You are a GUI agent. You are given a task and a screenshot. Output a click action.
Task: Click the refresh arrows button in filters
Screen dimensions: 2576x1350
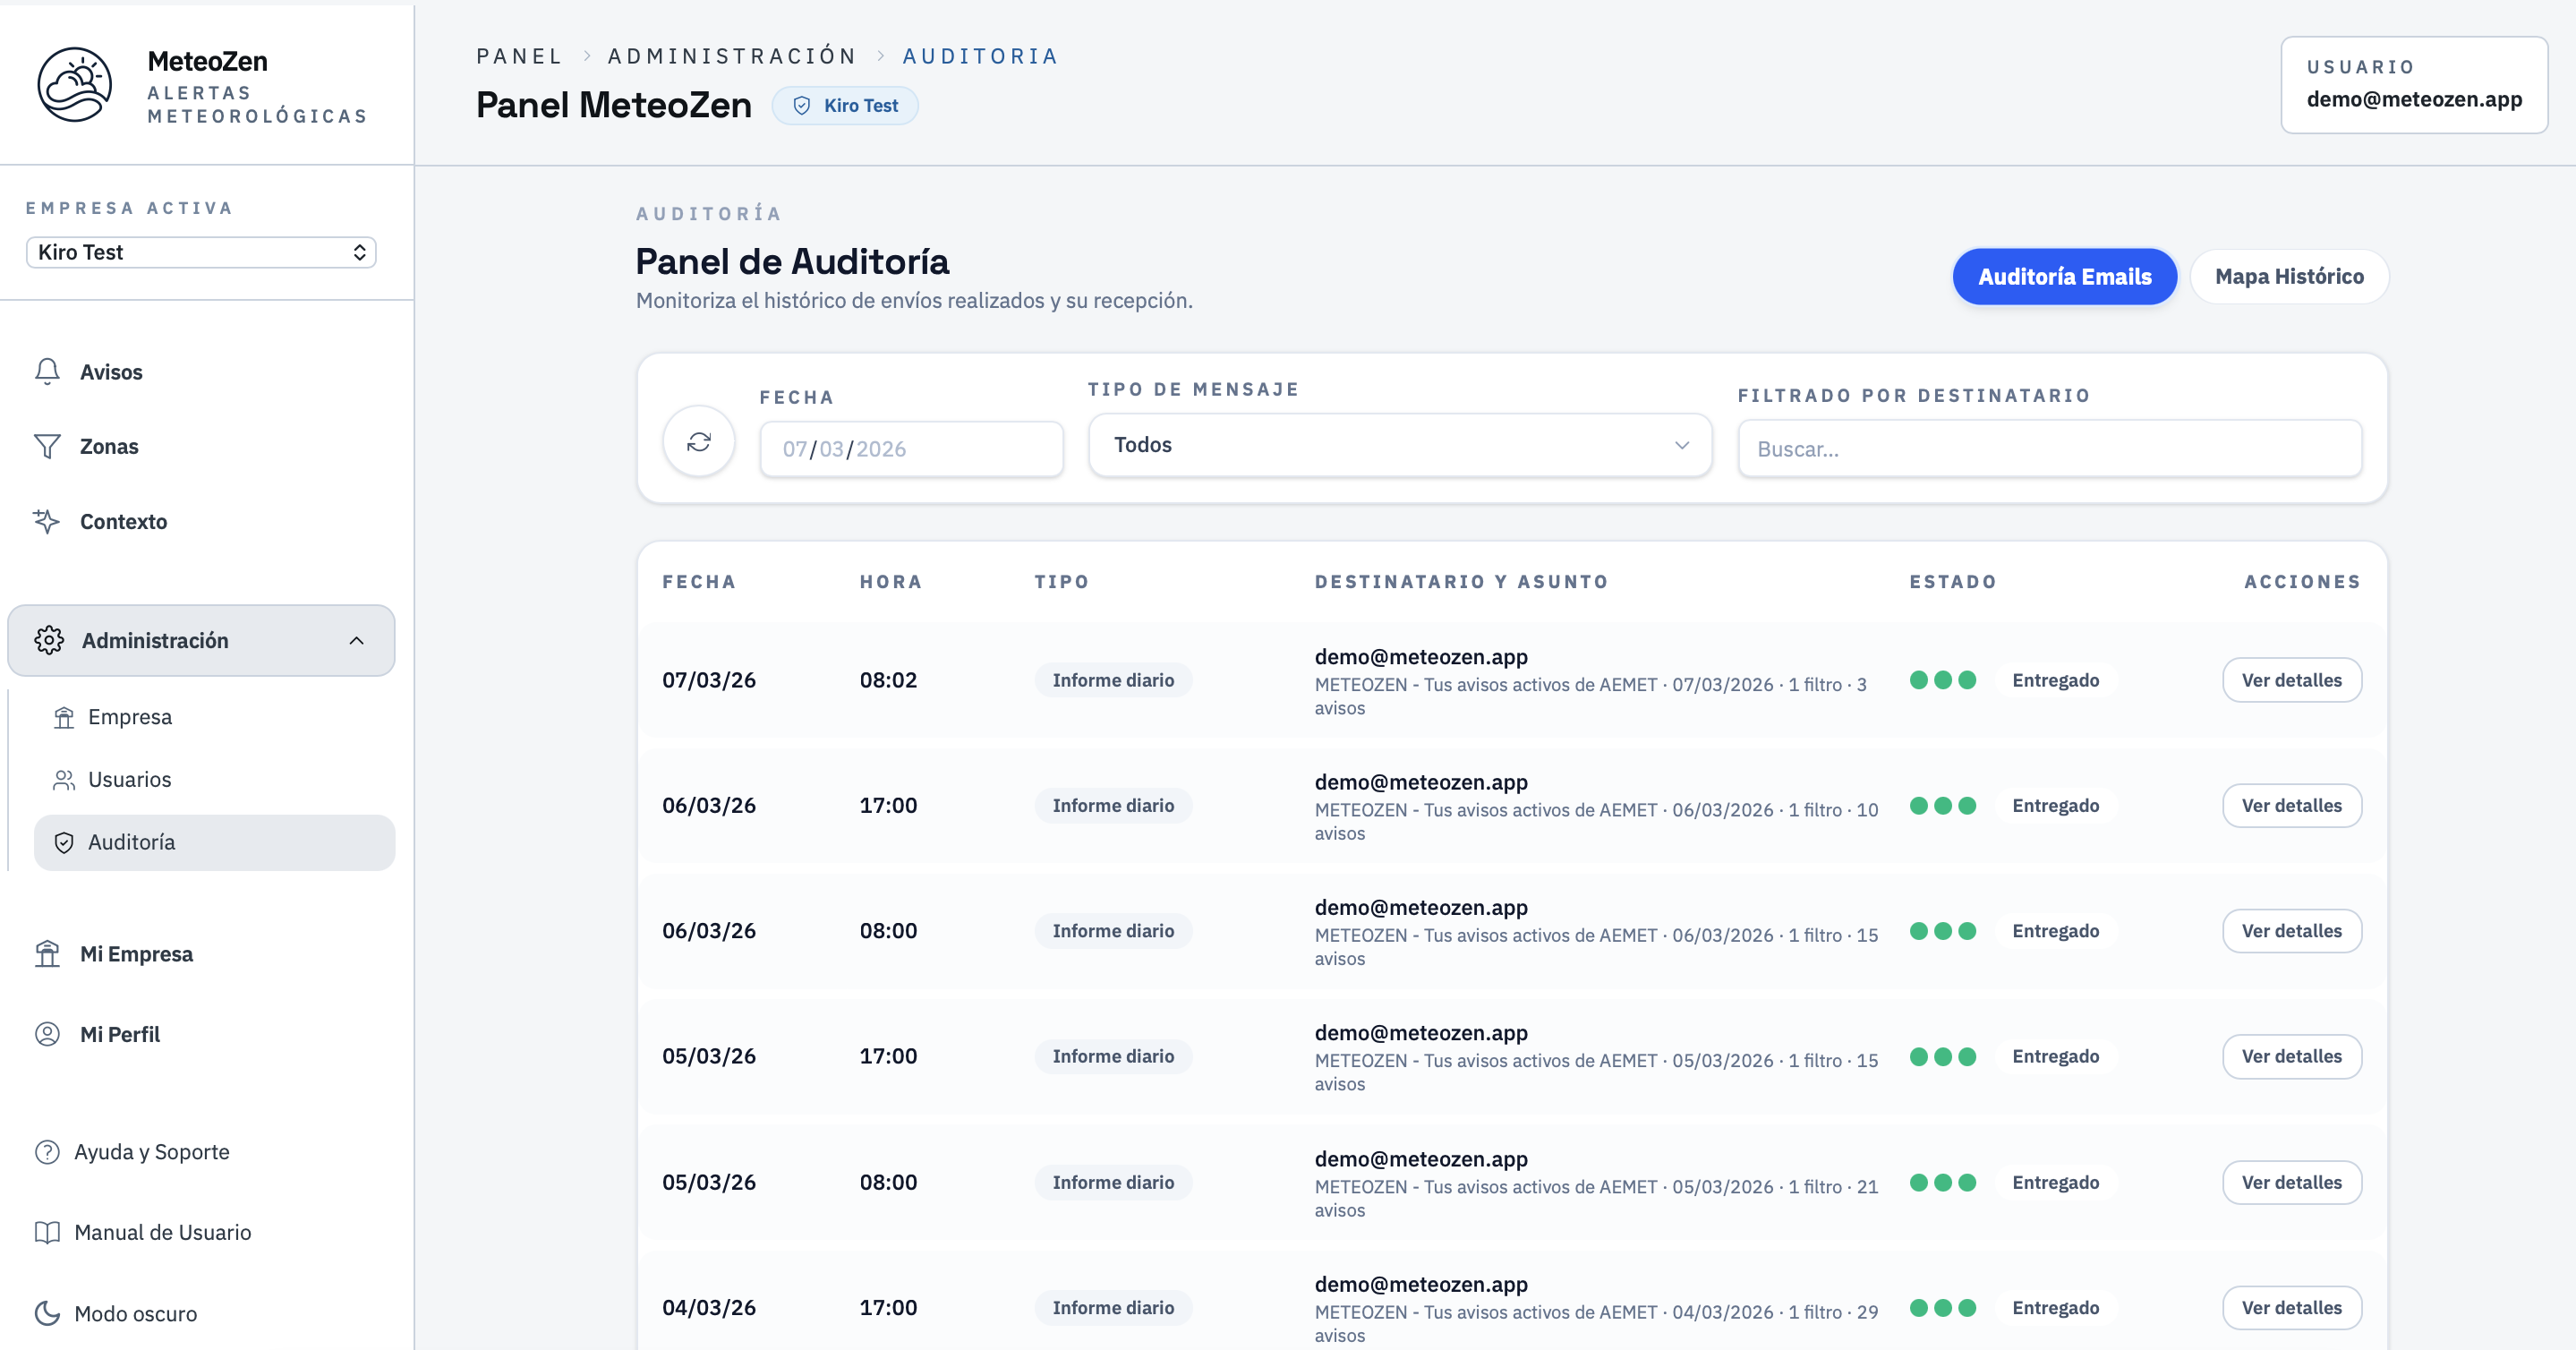tap(699, 441)
